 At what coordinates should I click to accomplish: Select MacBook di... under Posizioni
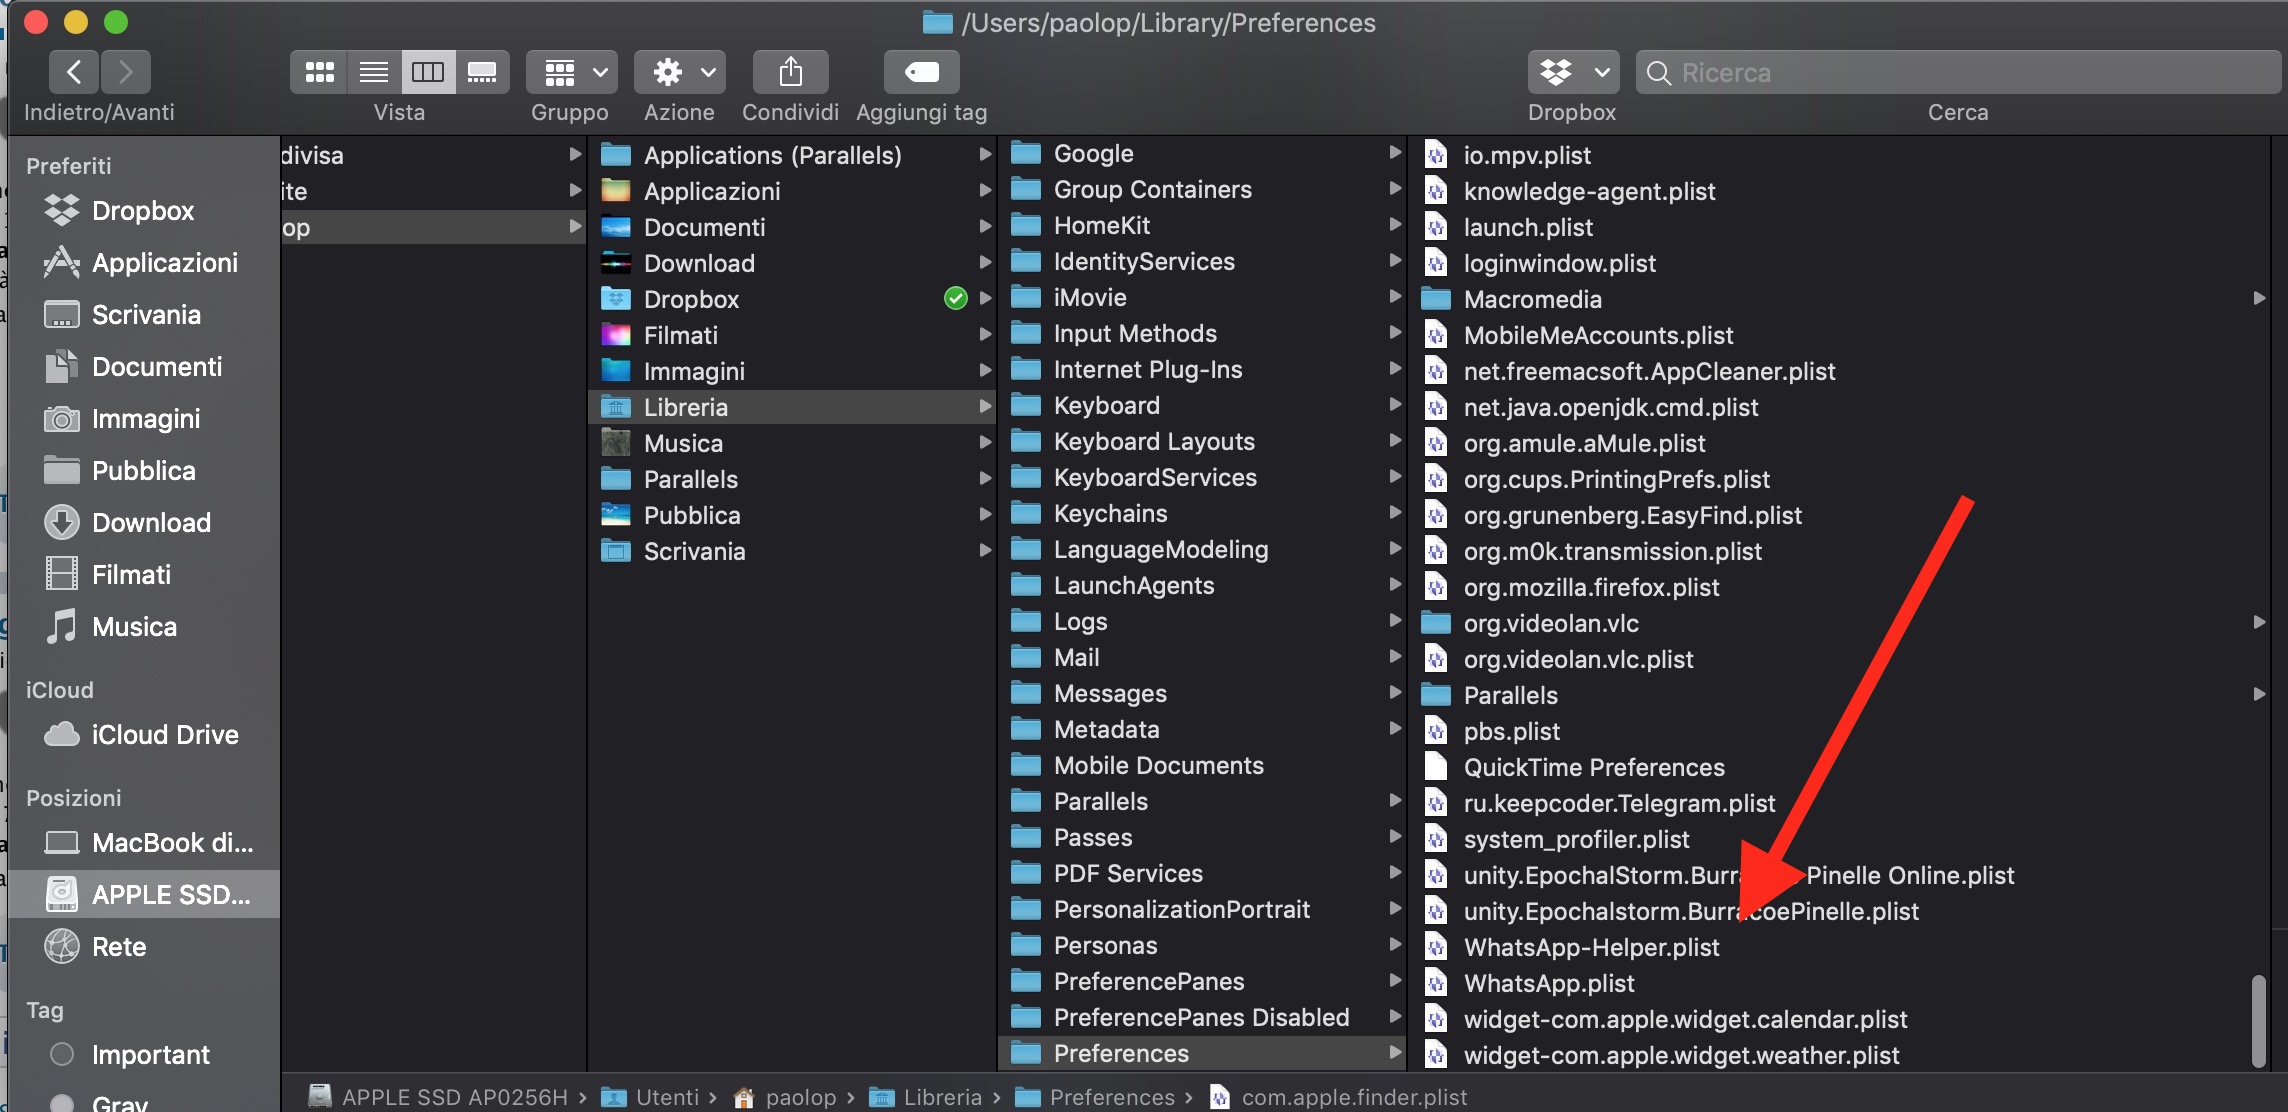coord(143,843)
